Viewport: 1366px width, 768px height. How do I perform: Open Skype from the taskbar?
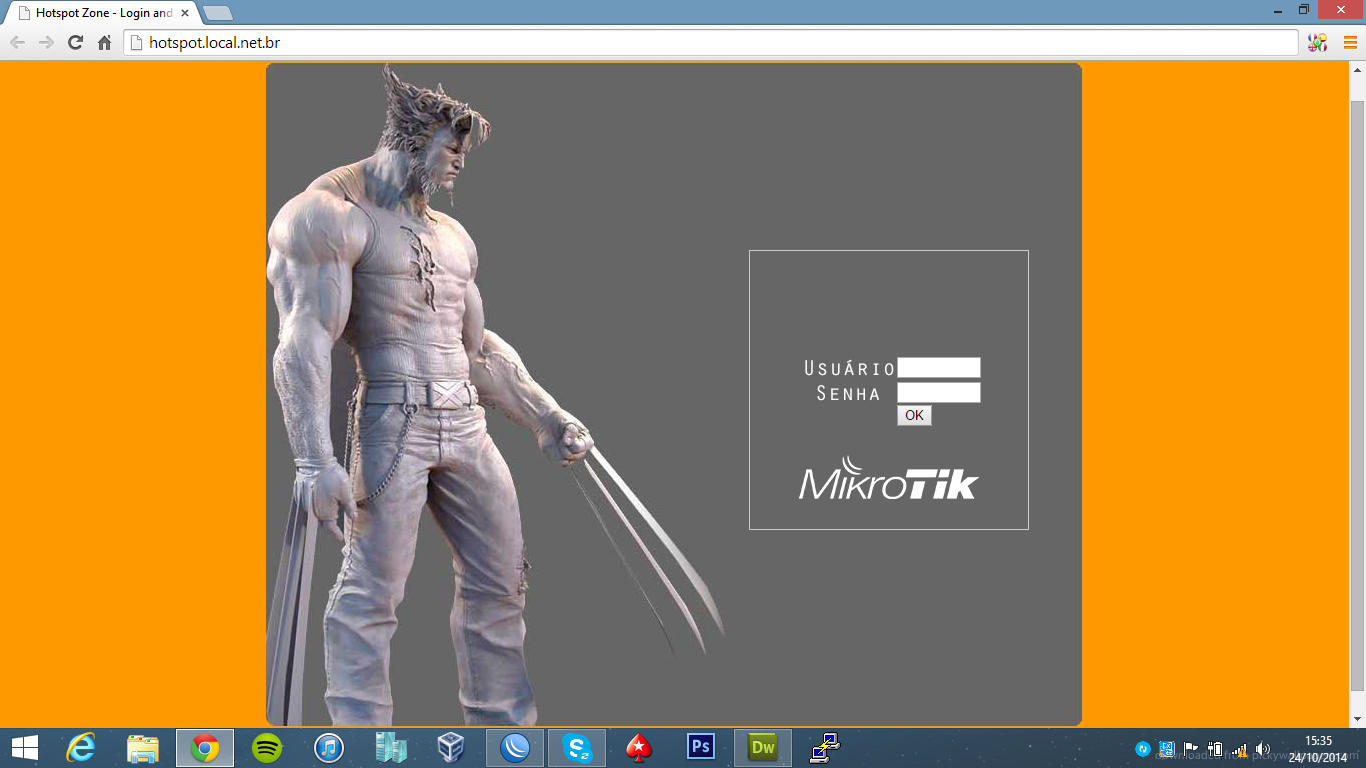pyautogui.click(x=577, y=748)
